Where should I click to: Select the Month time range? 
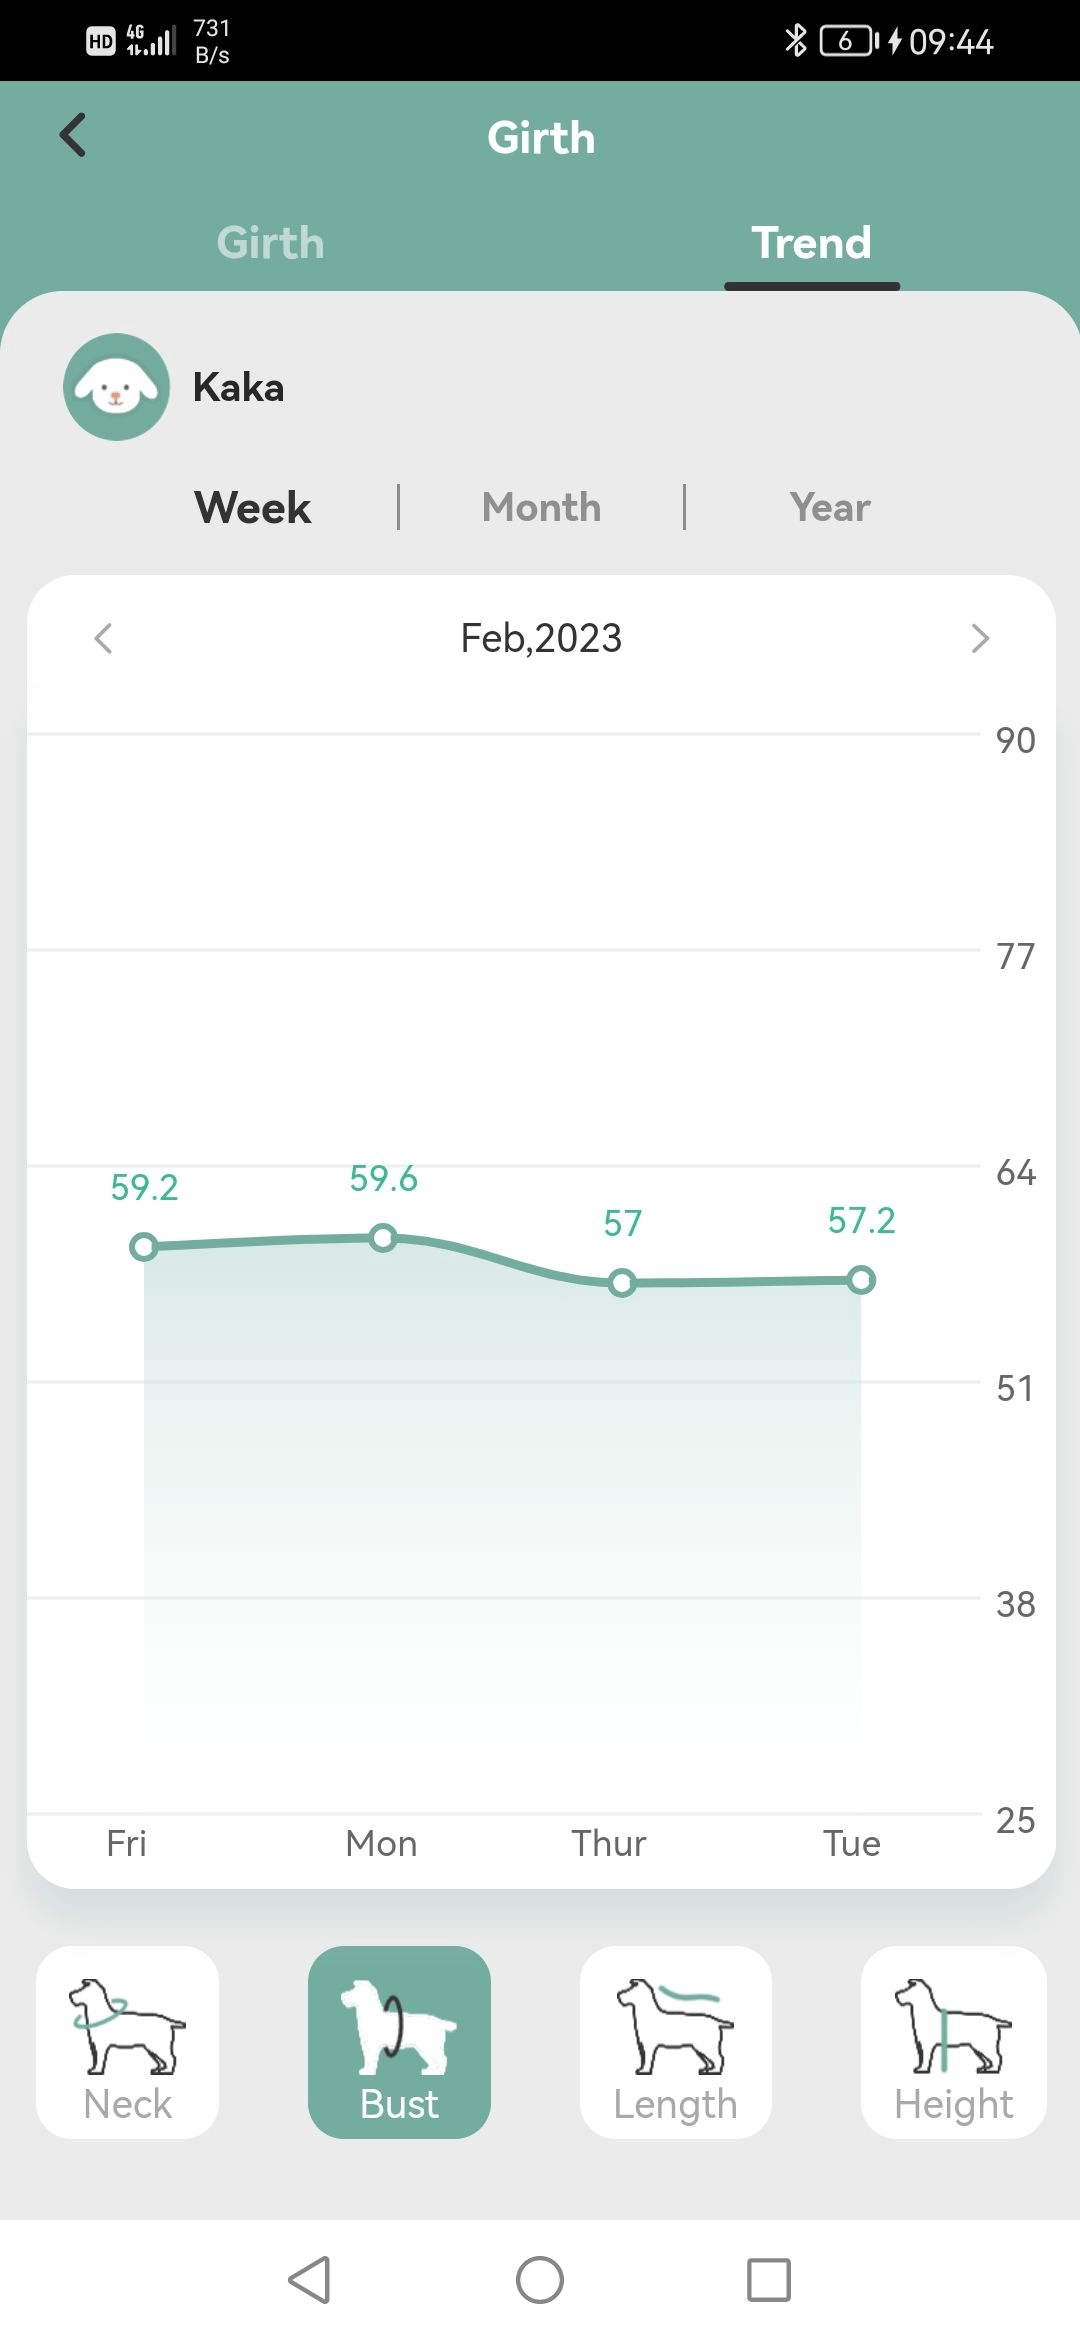(x=541, y=507)
